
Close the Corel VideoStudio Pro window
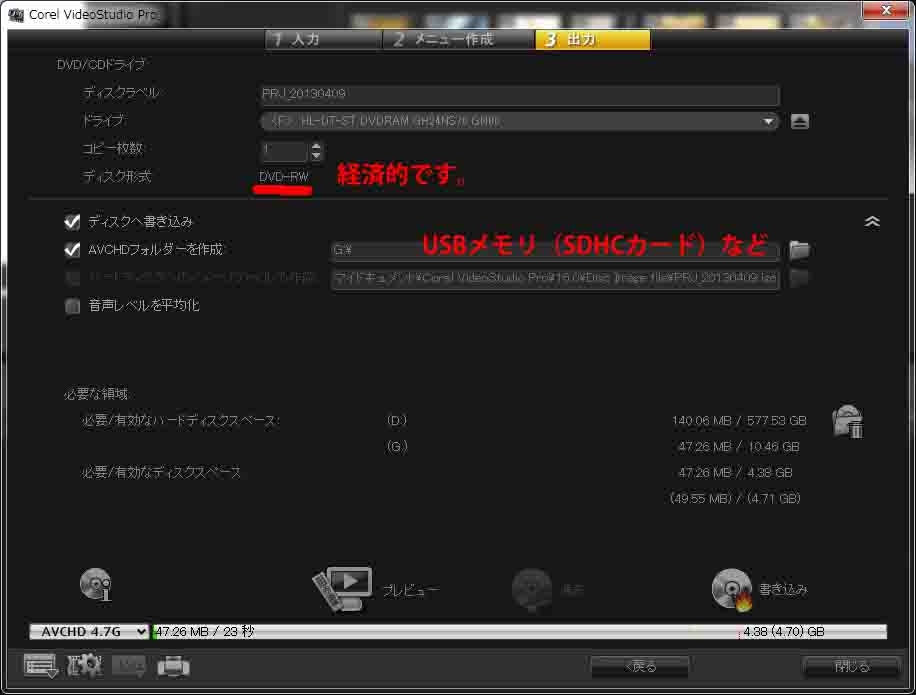click(x=886, y=10)
